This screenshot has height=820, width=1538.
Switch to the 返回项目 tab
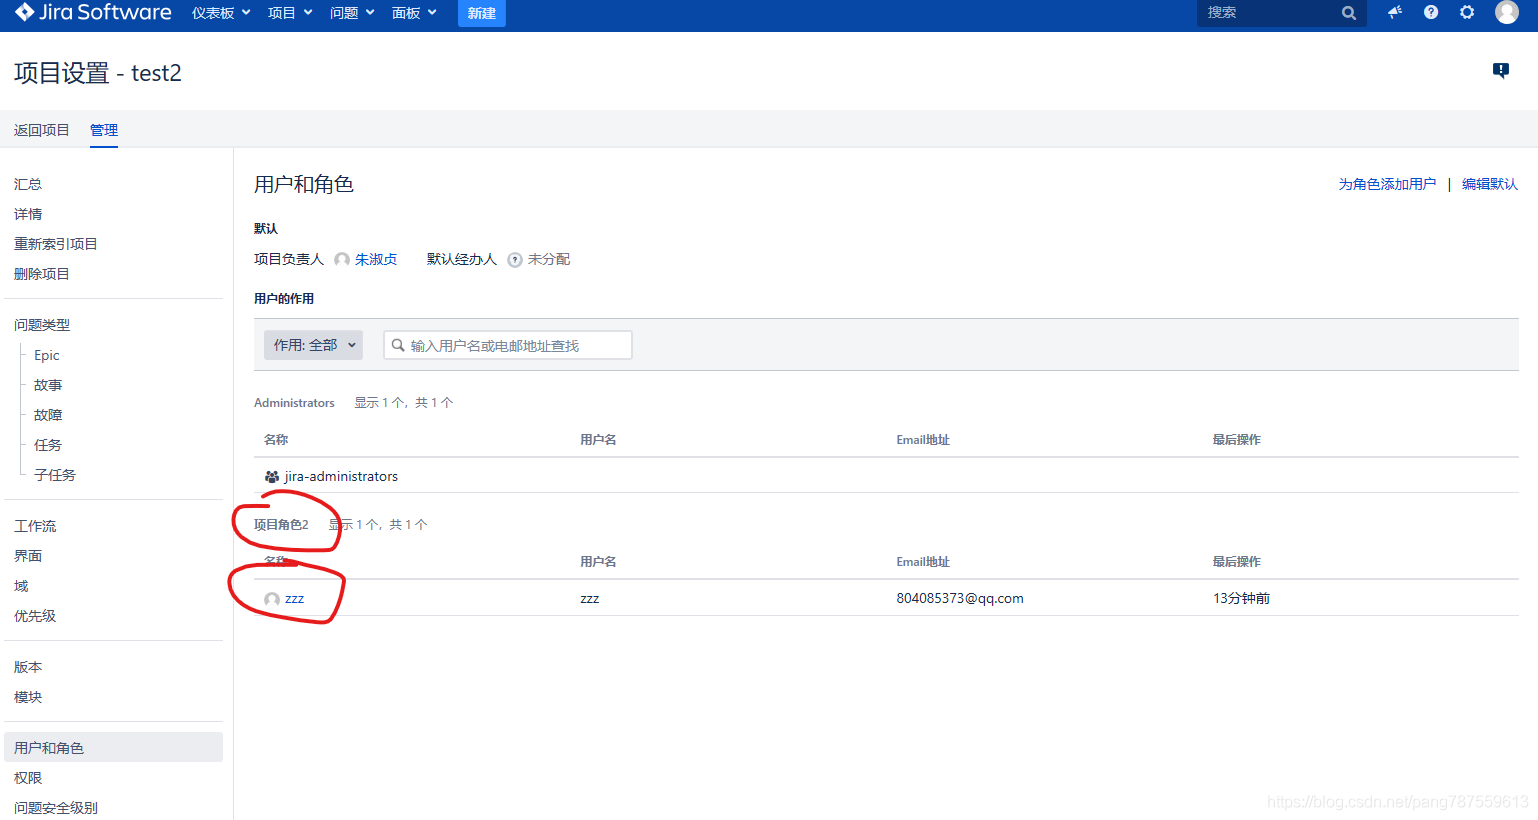coord(42,130)
